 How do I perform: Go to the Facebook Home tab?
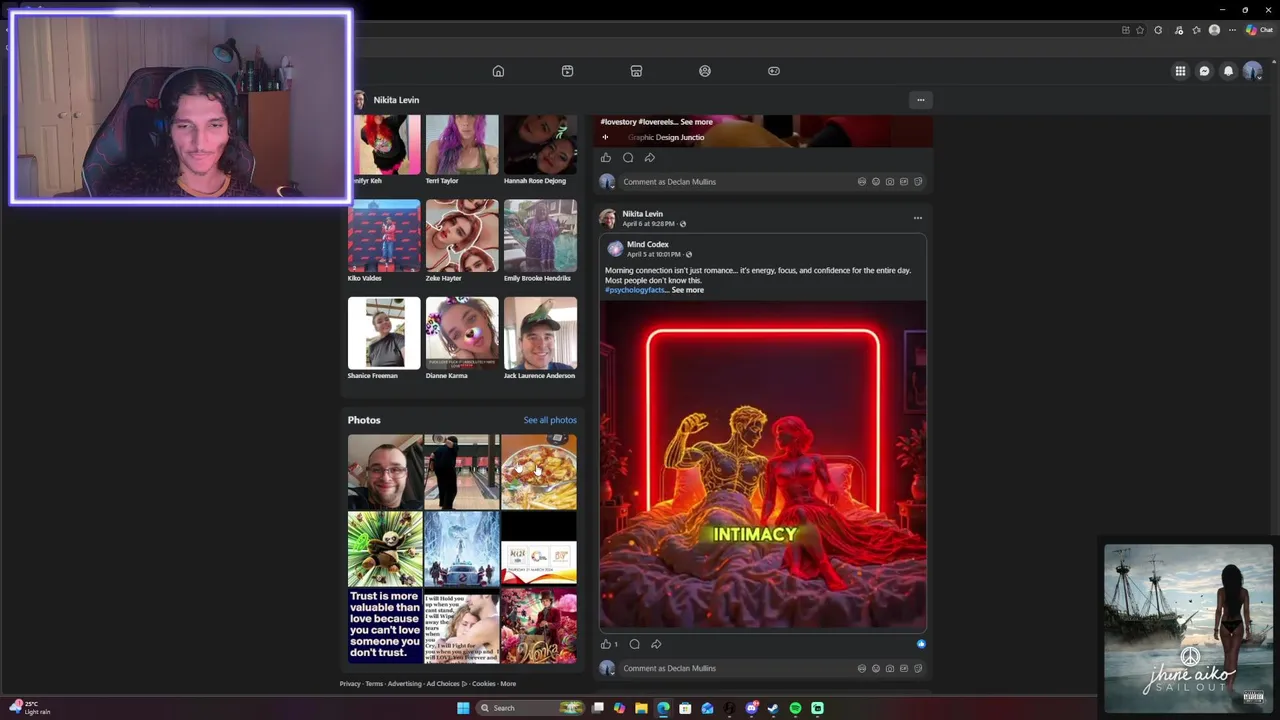[x=498, y=71]
